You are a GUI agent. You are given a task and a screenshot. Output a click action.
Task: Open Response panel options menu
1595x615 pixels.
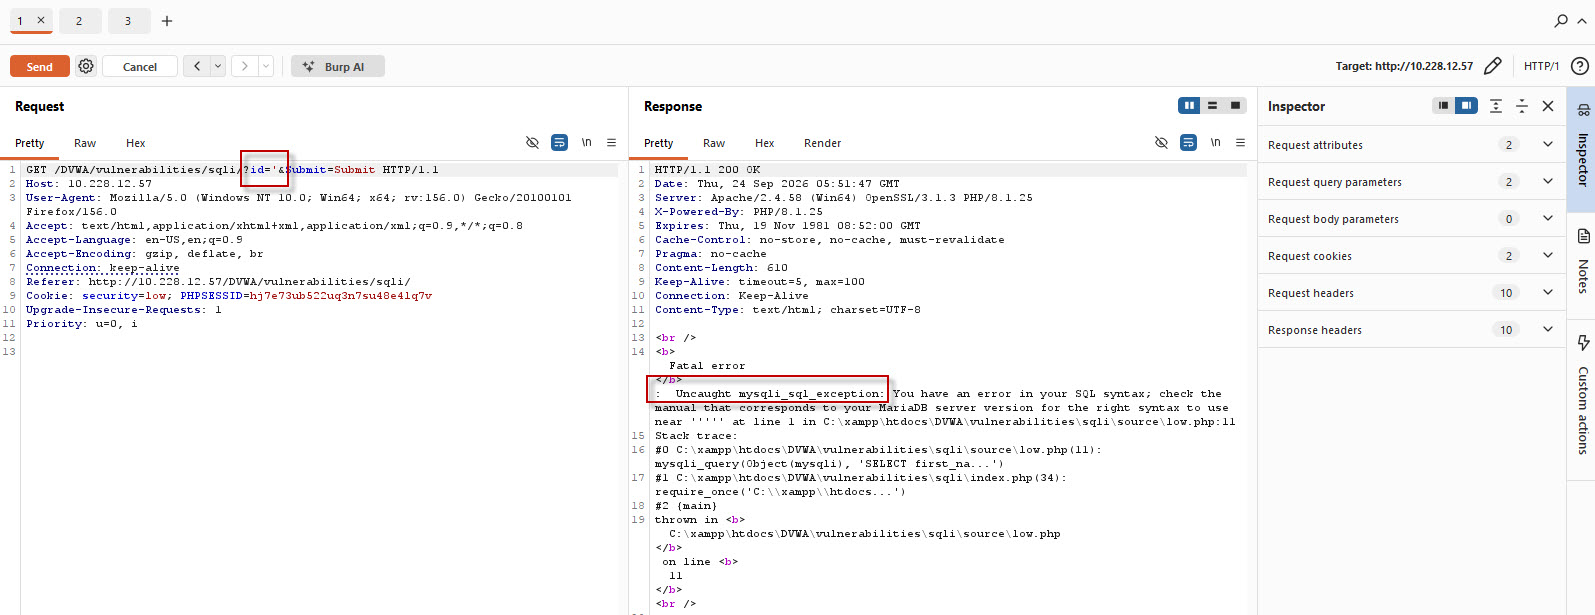coord(1241,143)
